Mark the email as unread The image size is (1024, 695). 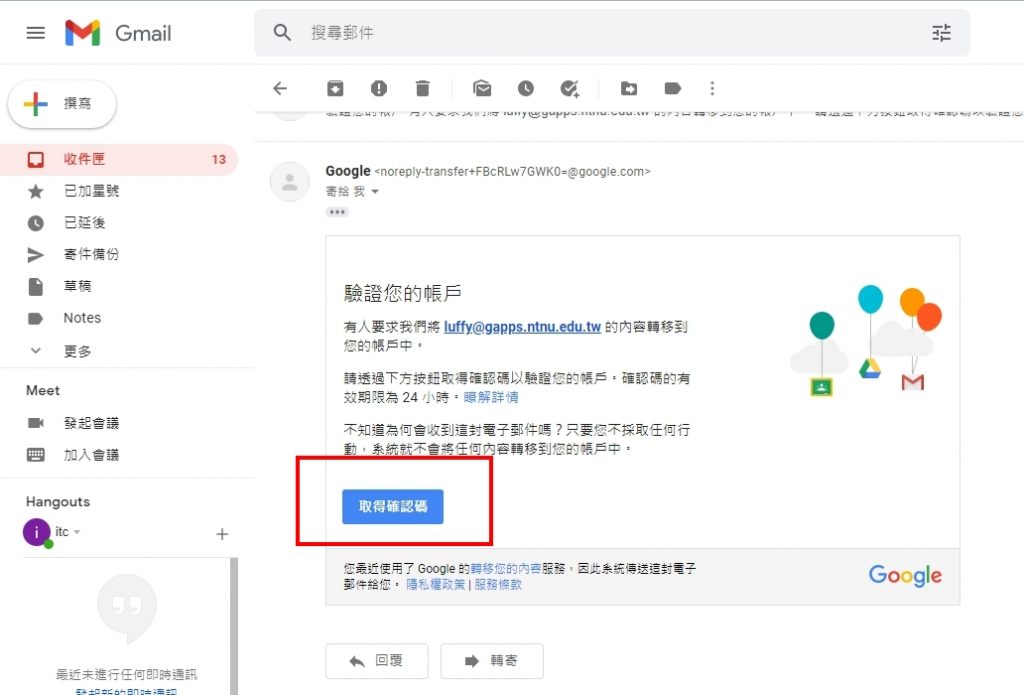(482, 88)
